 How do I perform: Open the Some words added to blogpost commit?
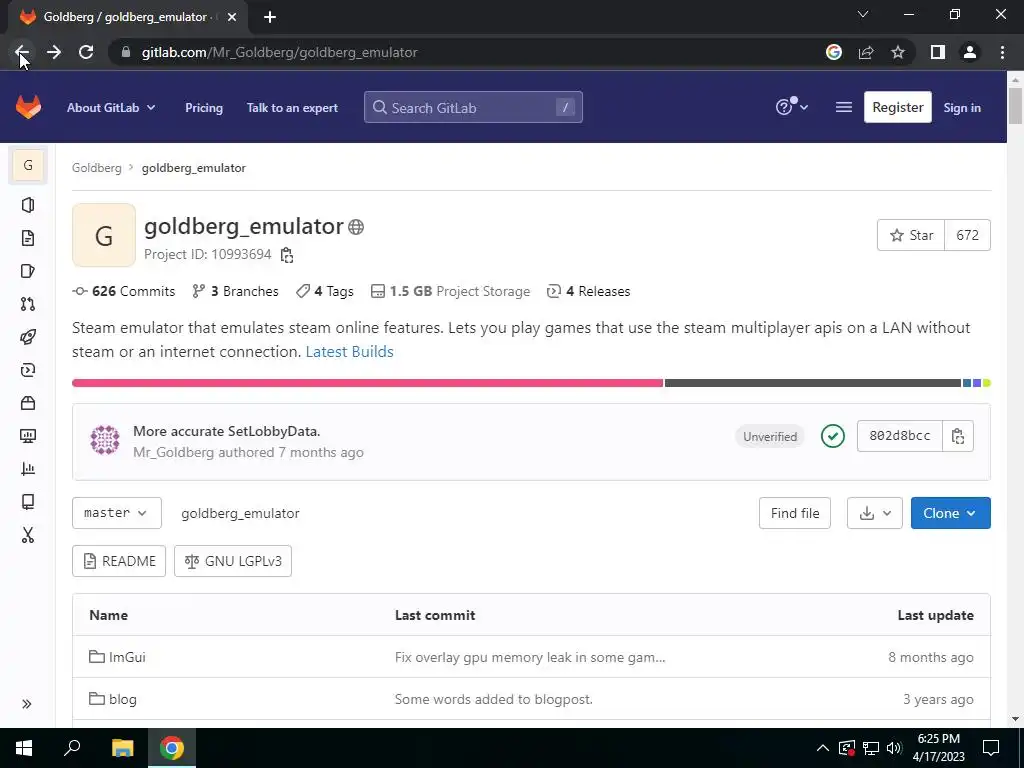tap(494, 699)
